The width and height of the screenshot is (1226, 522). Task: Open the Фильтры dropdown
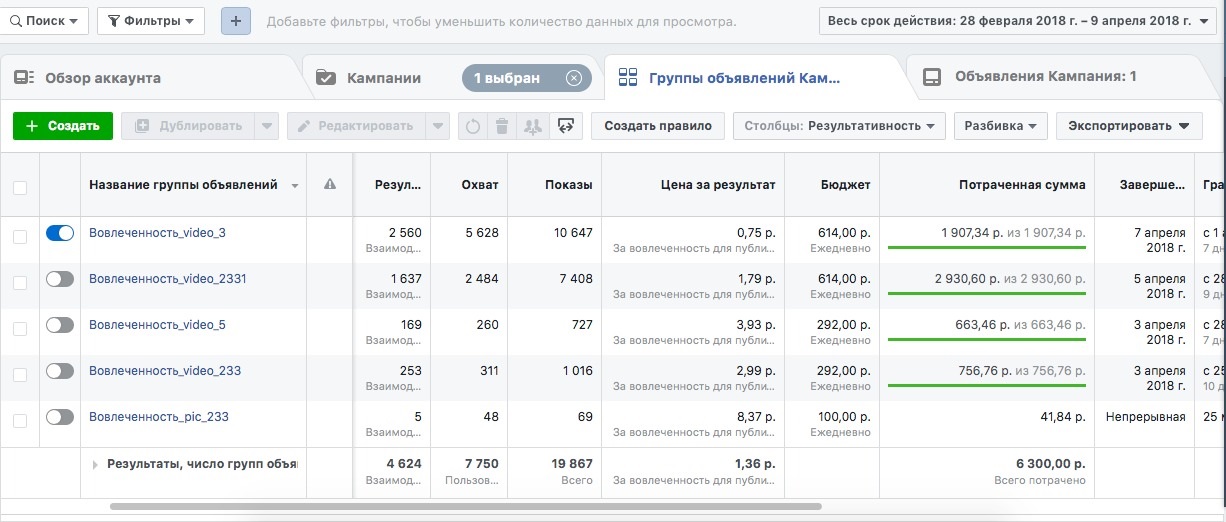point(151,21)
